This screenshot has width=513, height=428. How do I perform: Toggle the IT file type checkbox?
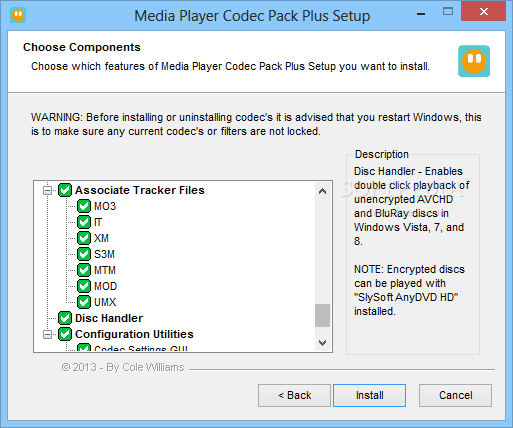(x=84, y=222)
